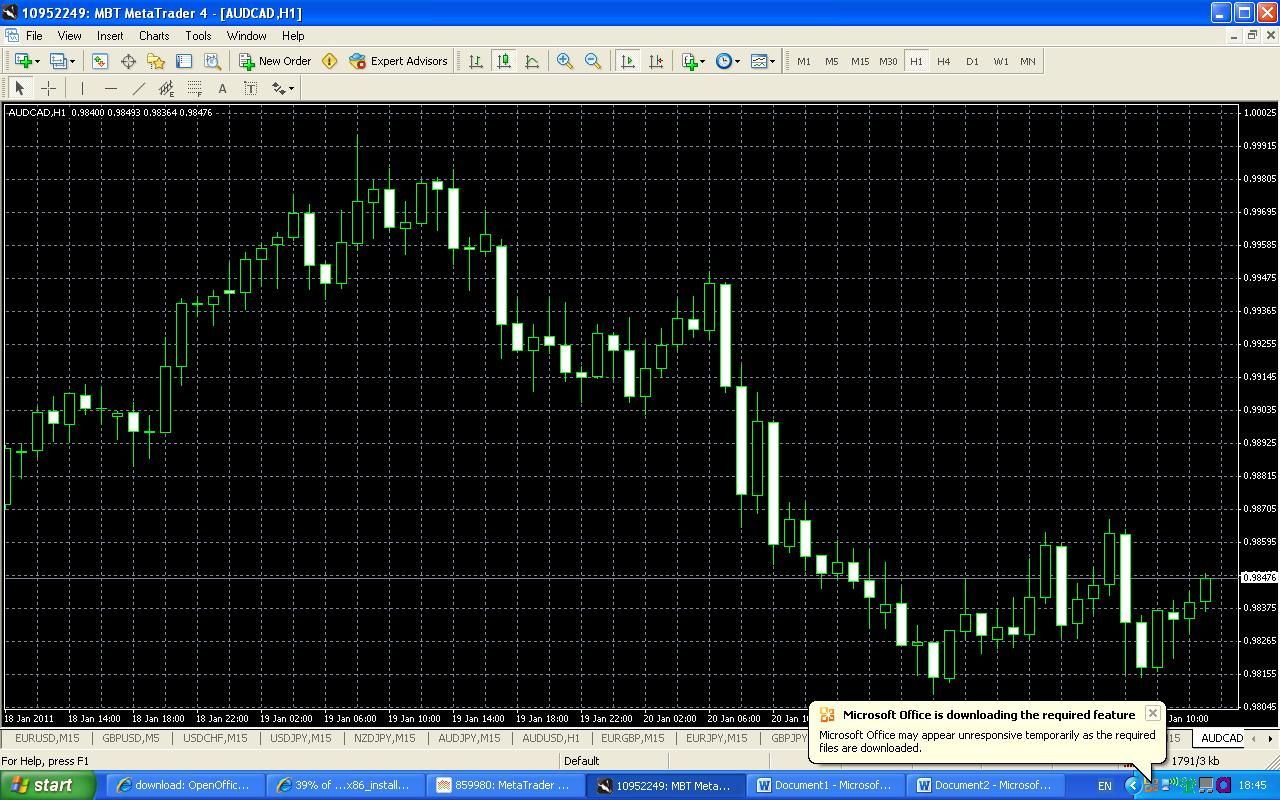Image resolution: width=1280 pixels, height=800 pixels.
Task: Click the yellow diamond alert icon
Action: click(330, 61)
